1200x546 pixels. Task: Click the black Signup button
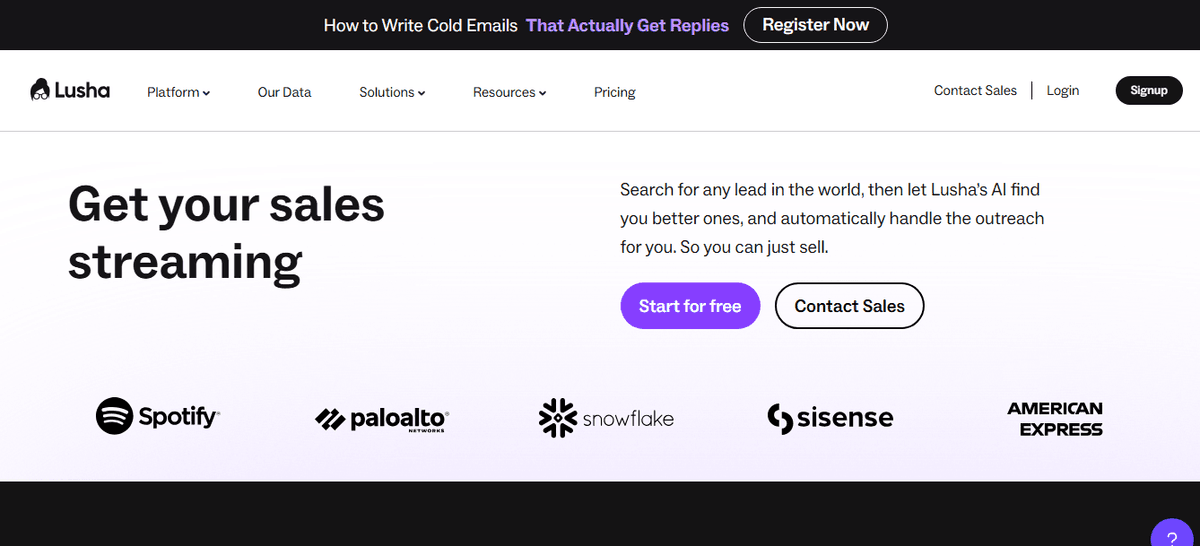1149,90
